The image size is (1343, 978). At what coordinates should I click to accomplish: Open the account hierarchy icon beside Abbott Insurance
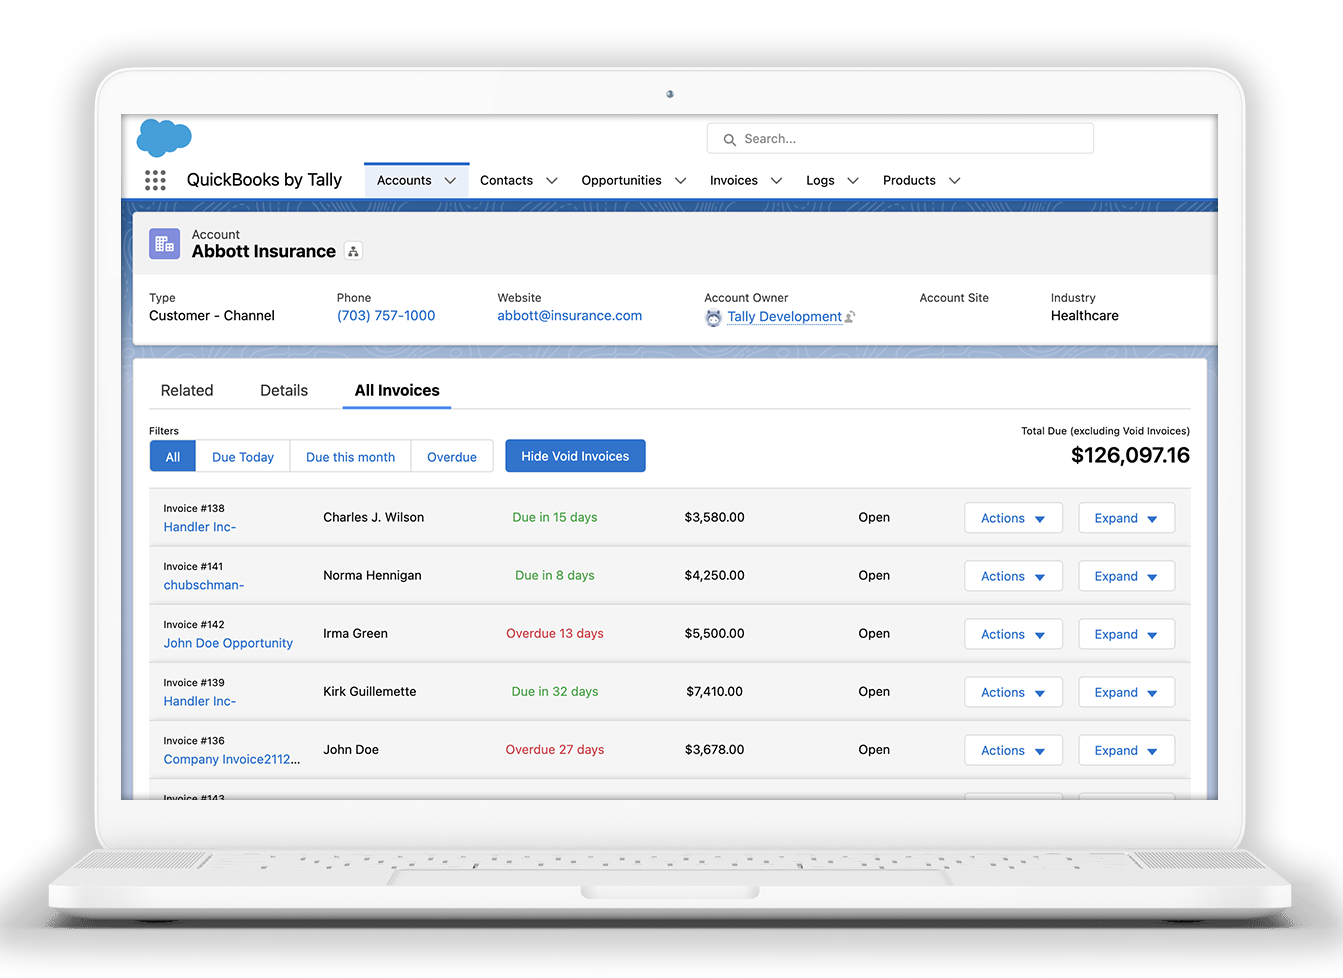[x=353, y=251]
